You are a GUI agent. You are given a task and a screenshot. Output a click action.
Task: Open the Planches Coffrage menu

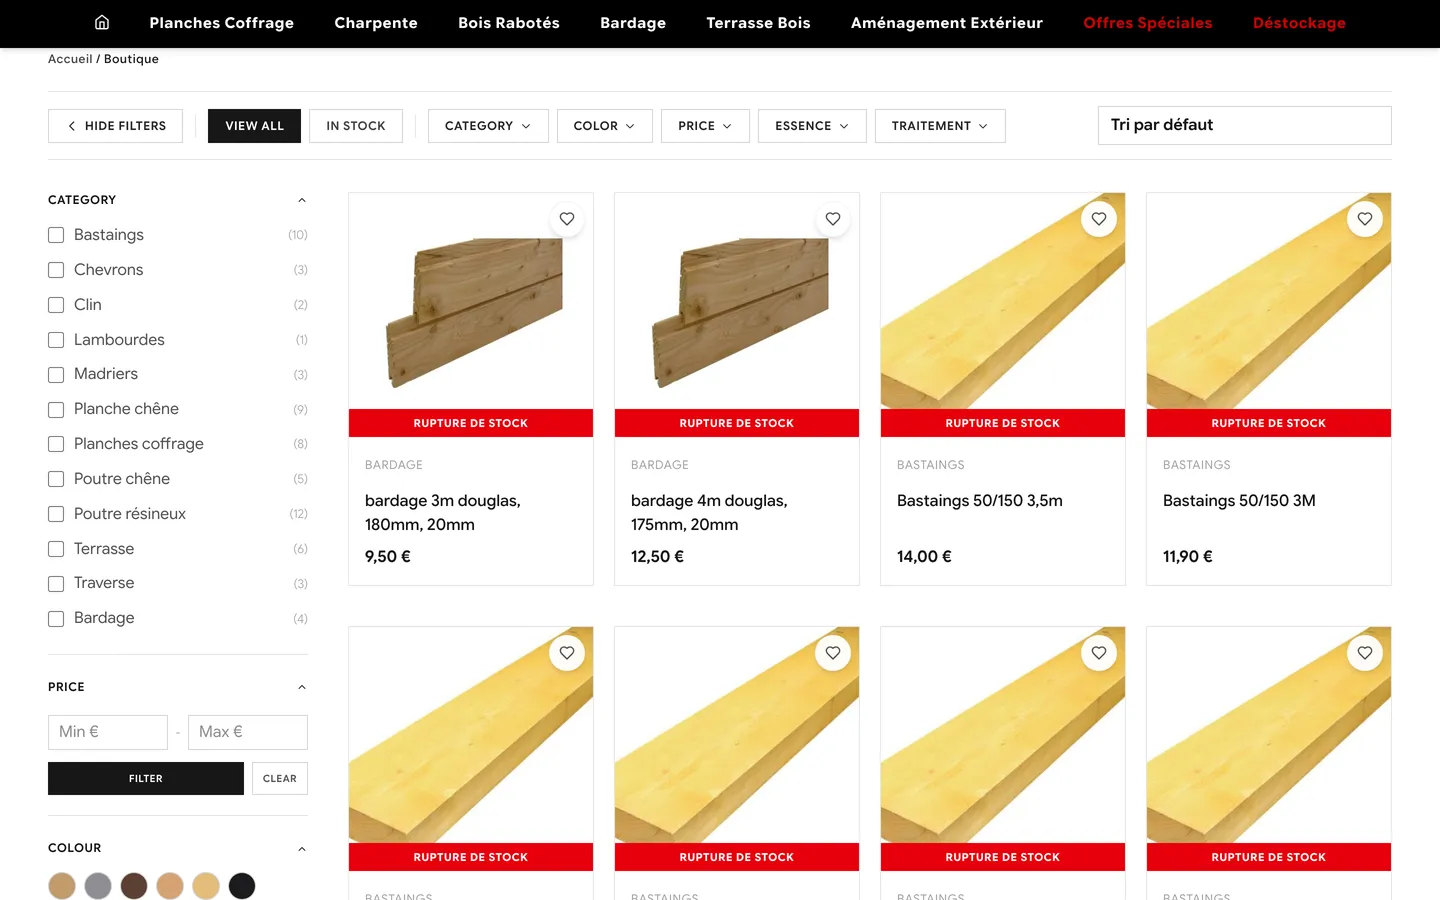coord(222,23)
